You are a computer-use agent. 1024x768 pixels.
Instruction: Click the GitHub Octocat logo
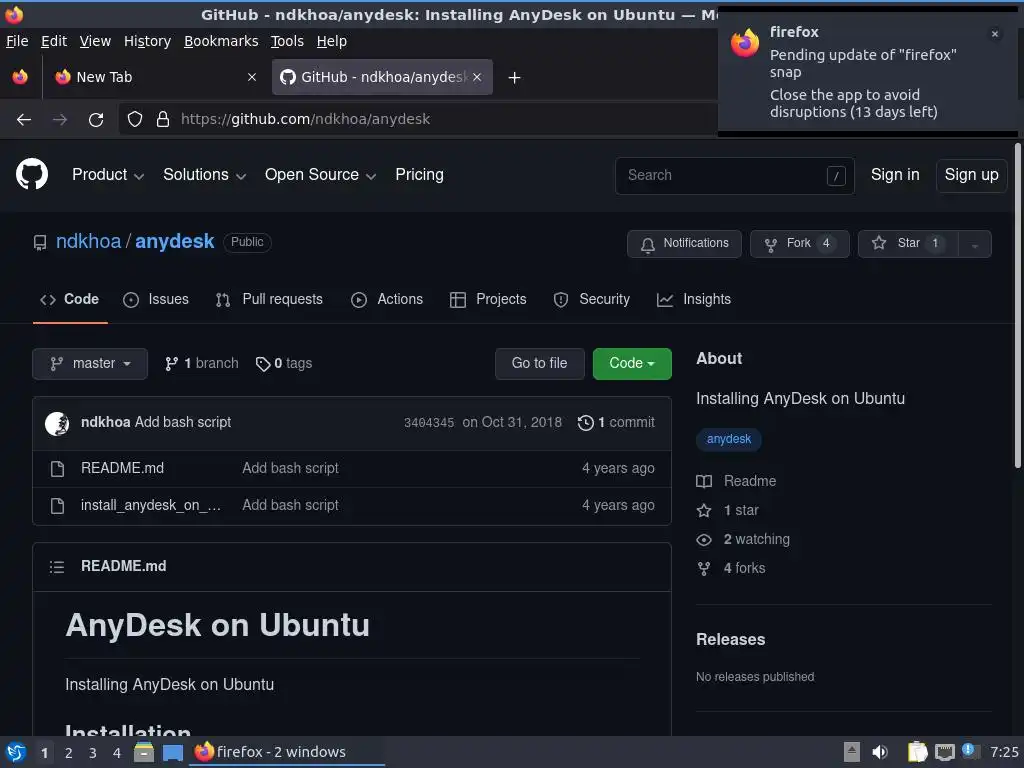pyautogui.click(x=32, y=174)
